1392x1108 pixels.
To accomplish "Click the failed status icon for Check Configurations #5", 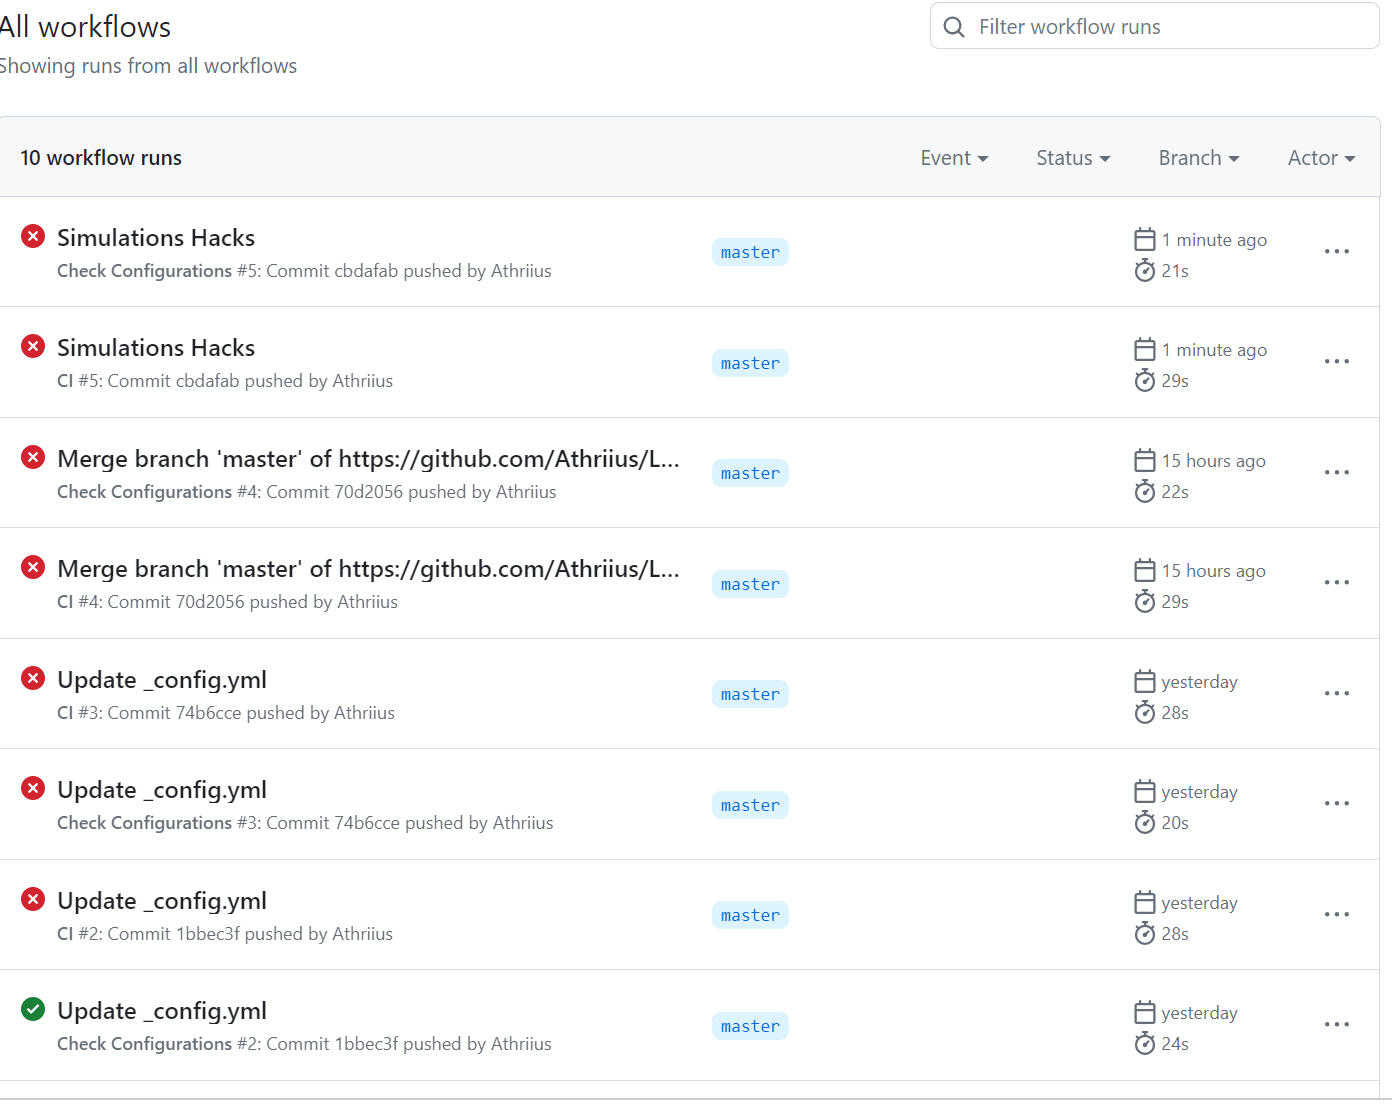I will coord(33,236).
